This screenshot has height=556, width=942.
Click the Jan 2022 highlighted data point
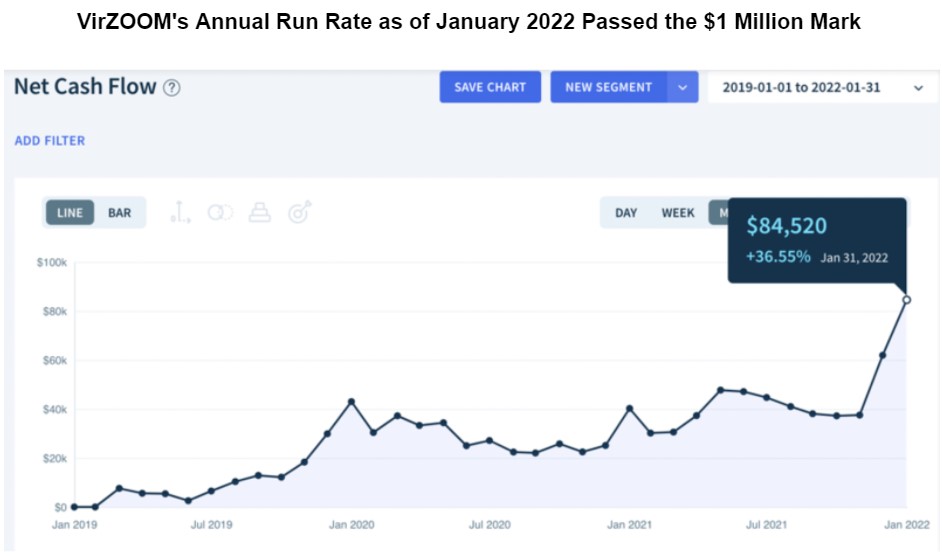pos(907,300)
